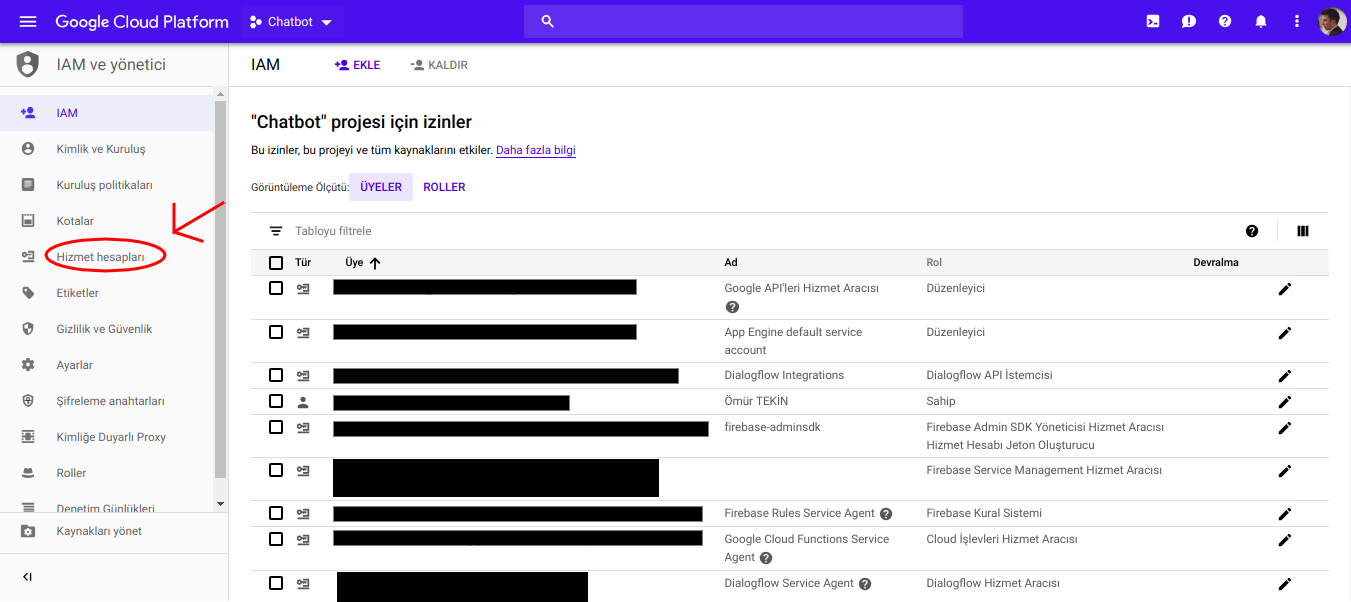This screenshot has width=1351, height=602.
Task: Click the EKLE add member button
Action: click(357, 65)
